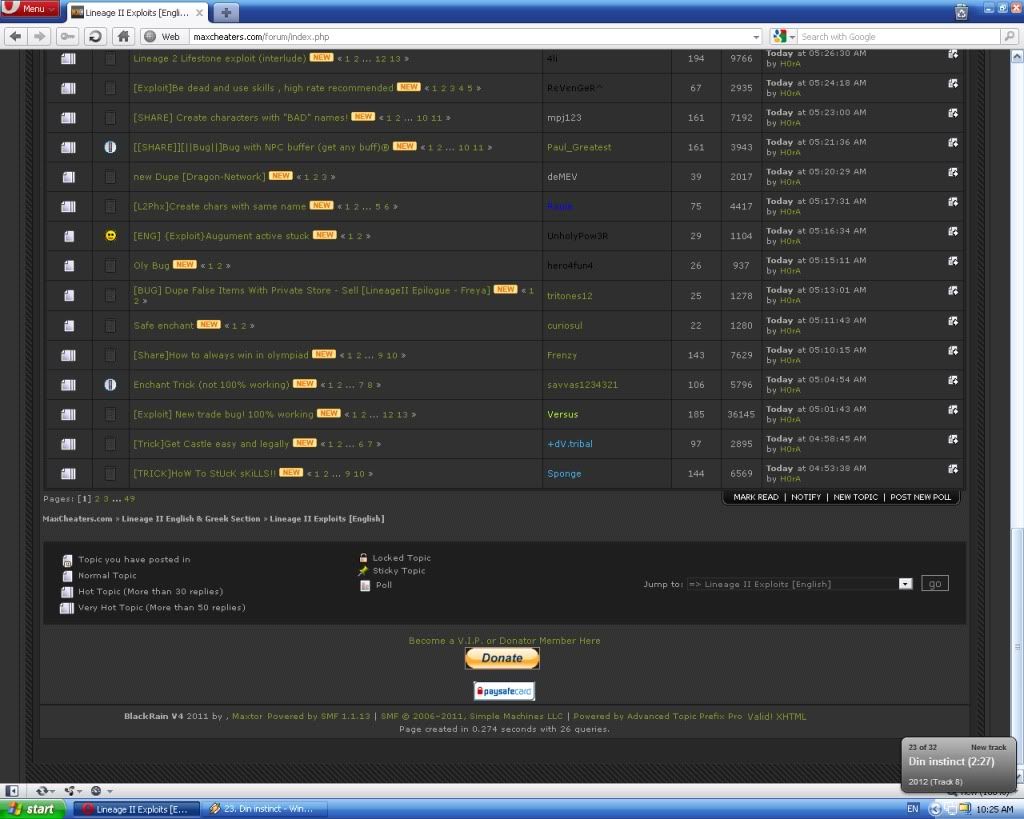The image size is (1024, 819).
Task: Focus the Search with Google field
Action: pyautogui.click(x=900, y=37)
